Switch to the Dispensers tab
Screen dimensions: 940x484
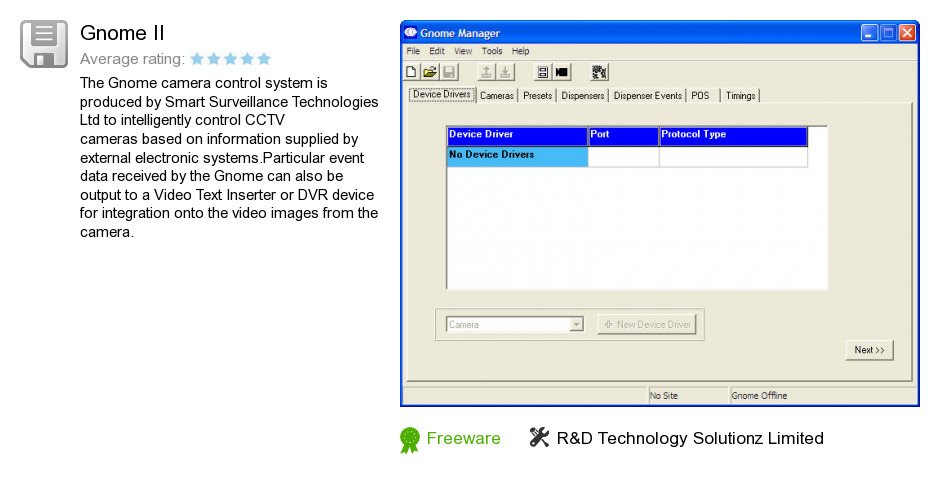pos(583,95)
